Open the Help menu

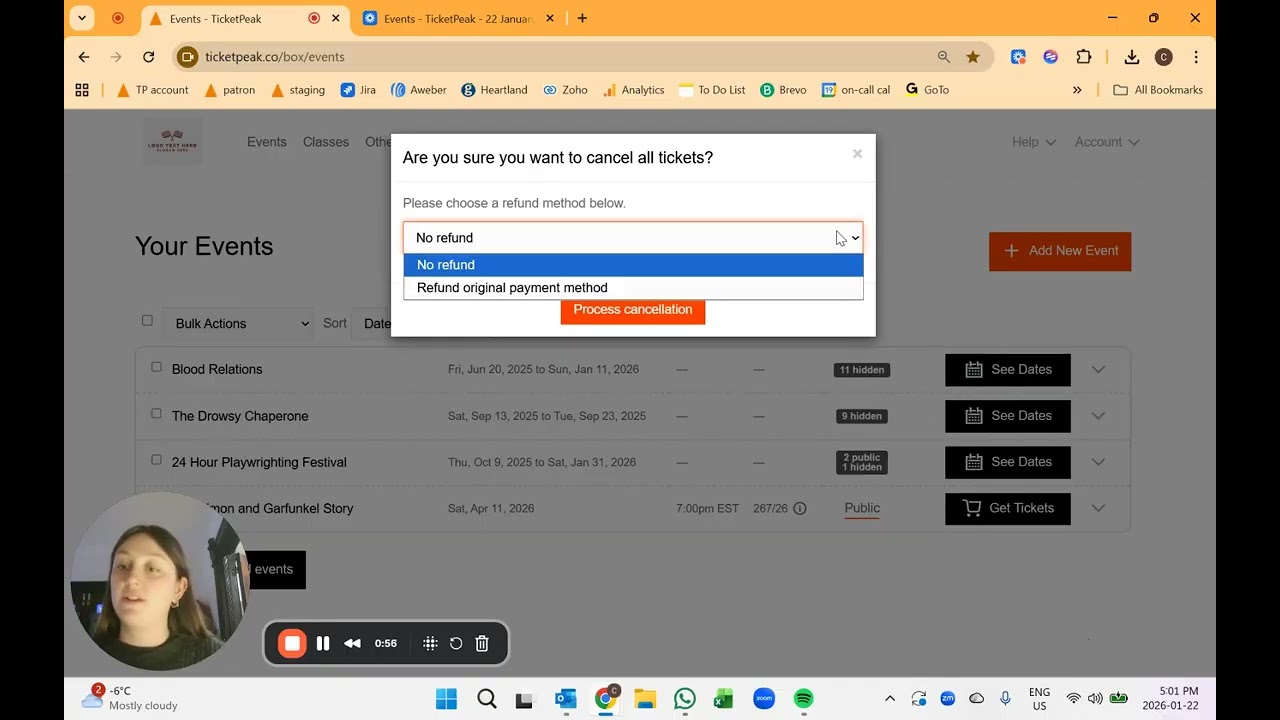click(x=1034, y=142)
